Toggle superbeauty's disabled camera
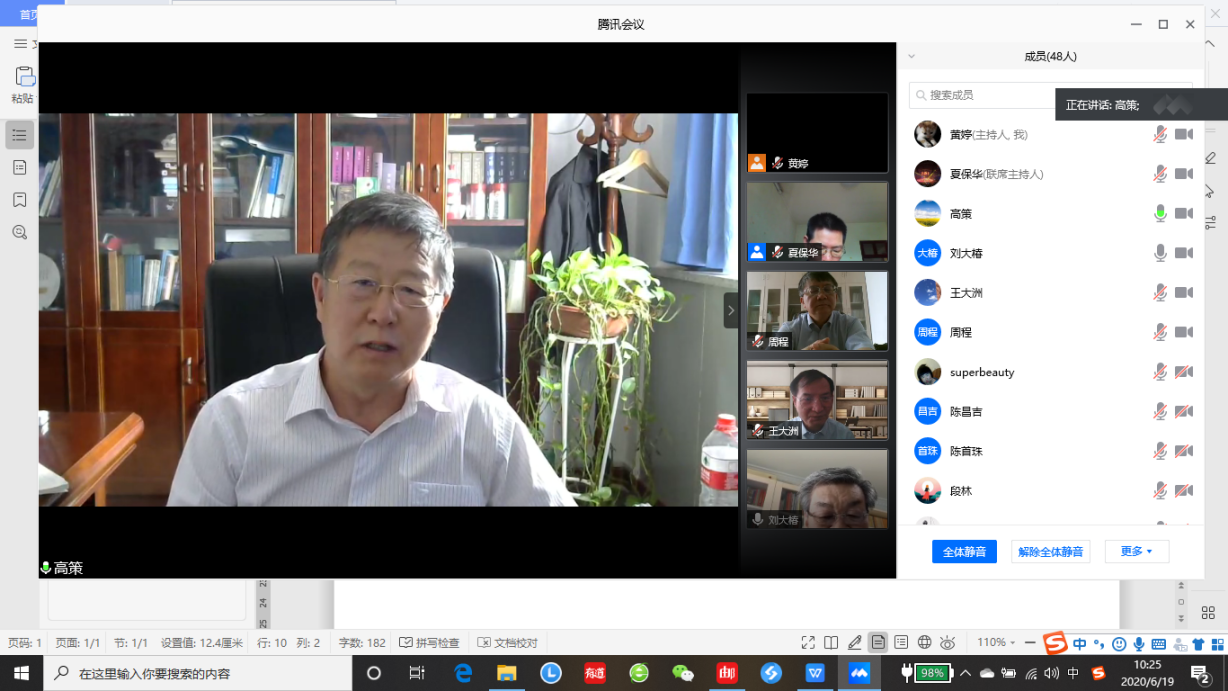 tap(1184, 372)
